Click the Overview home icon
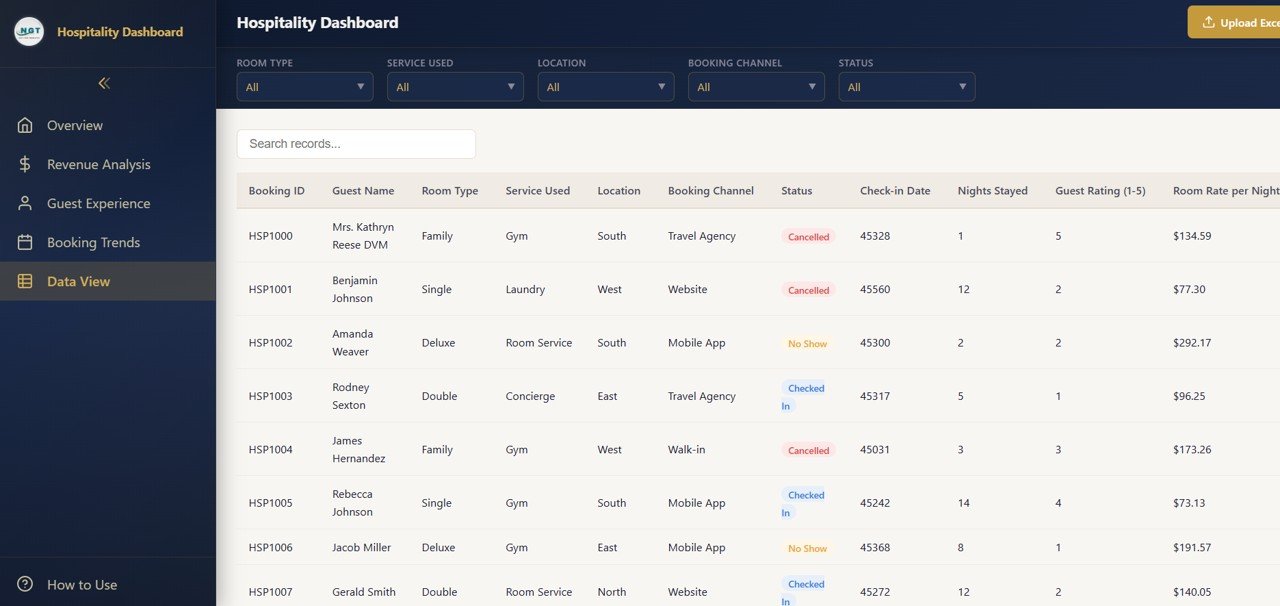This screenshot has width=1280, height=606. click(x=25, y=126)
